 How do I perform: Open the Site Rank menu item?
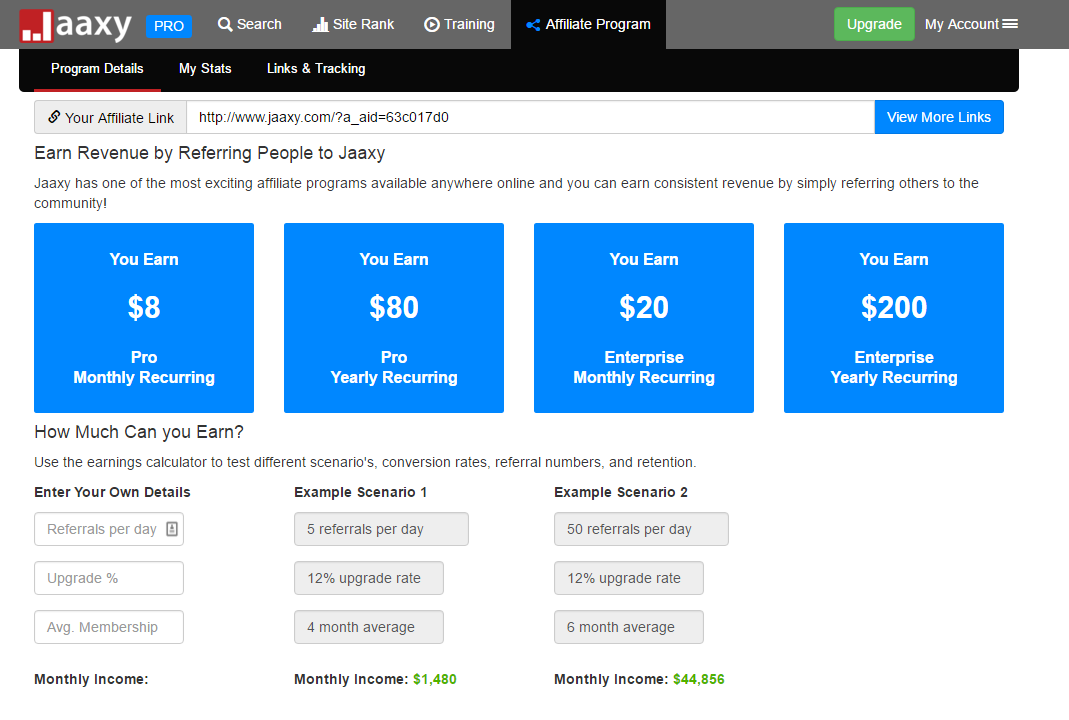tap(353, 25)
